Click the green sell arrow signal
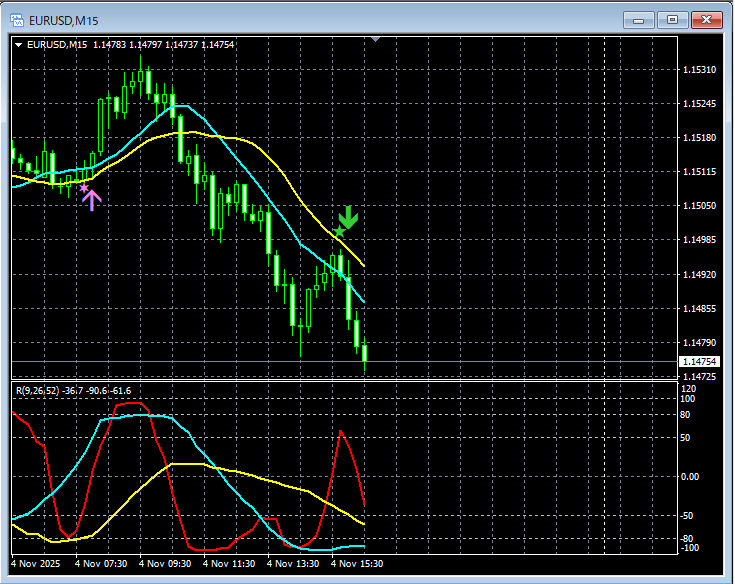 348,217
